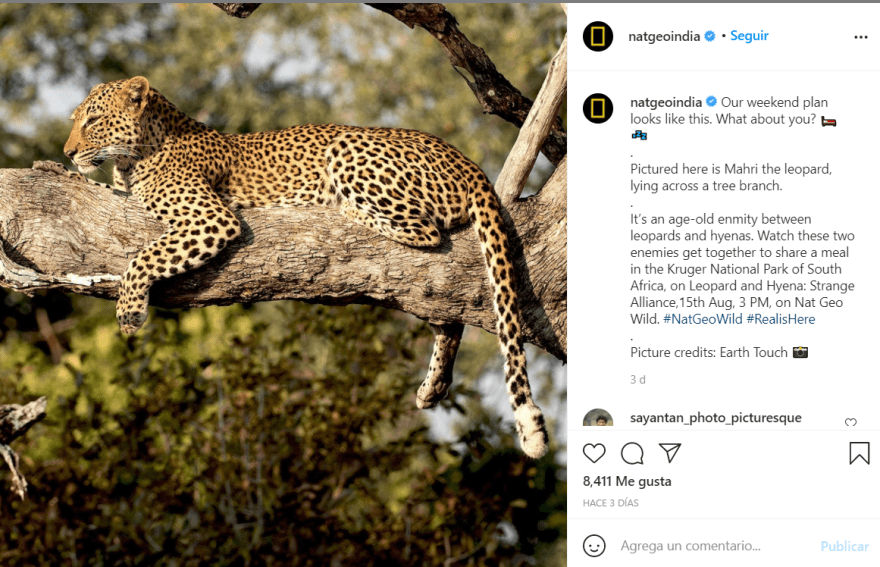Image resolution: width=880 pixels, height=567 pixels.
Task: Save post with the bookmark icon
Action: point(859,453)
